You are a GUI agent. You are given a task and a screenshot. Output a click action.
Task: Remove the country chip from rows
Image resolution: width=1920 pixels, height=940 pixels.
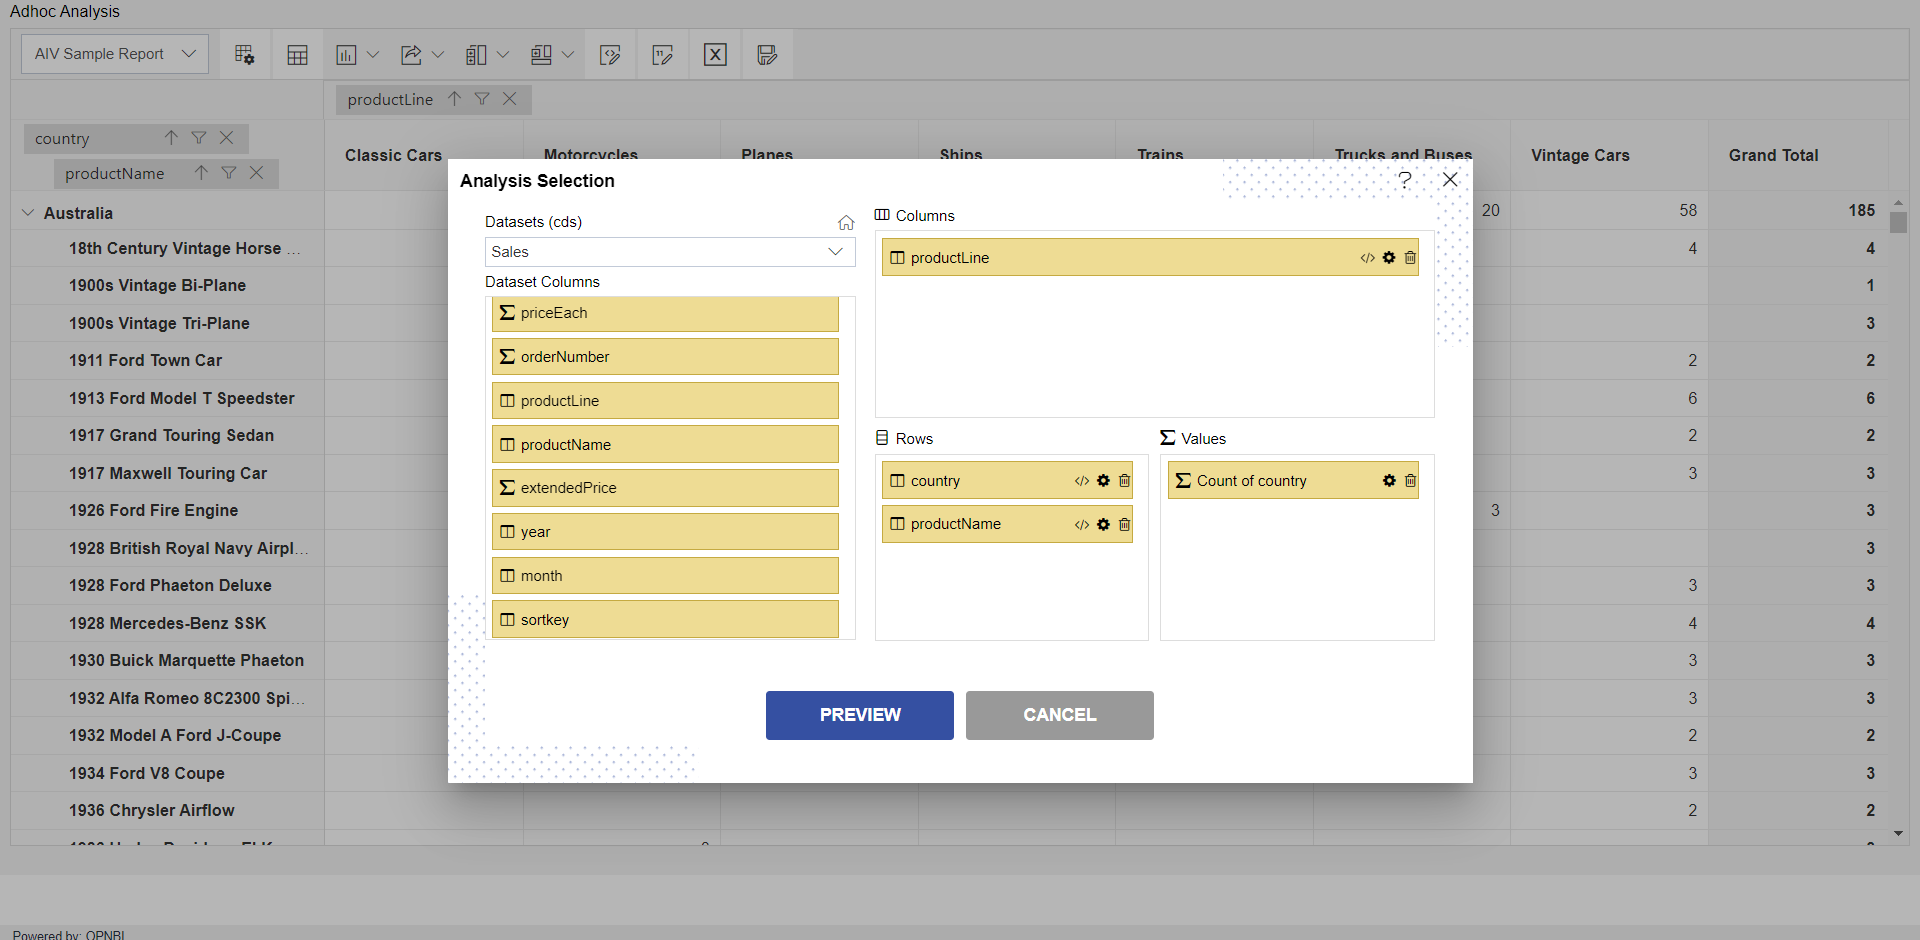[227, 138]
